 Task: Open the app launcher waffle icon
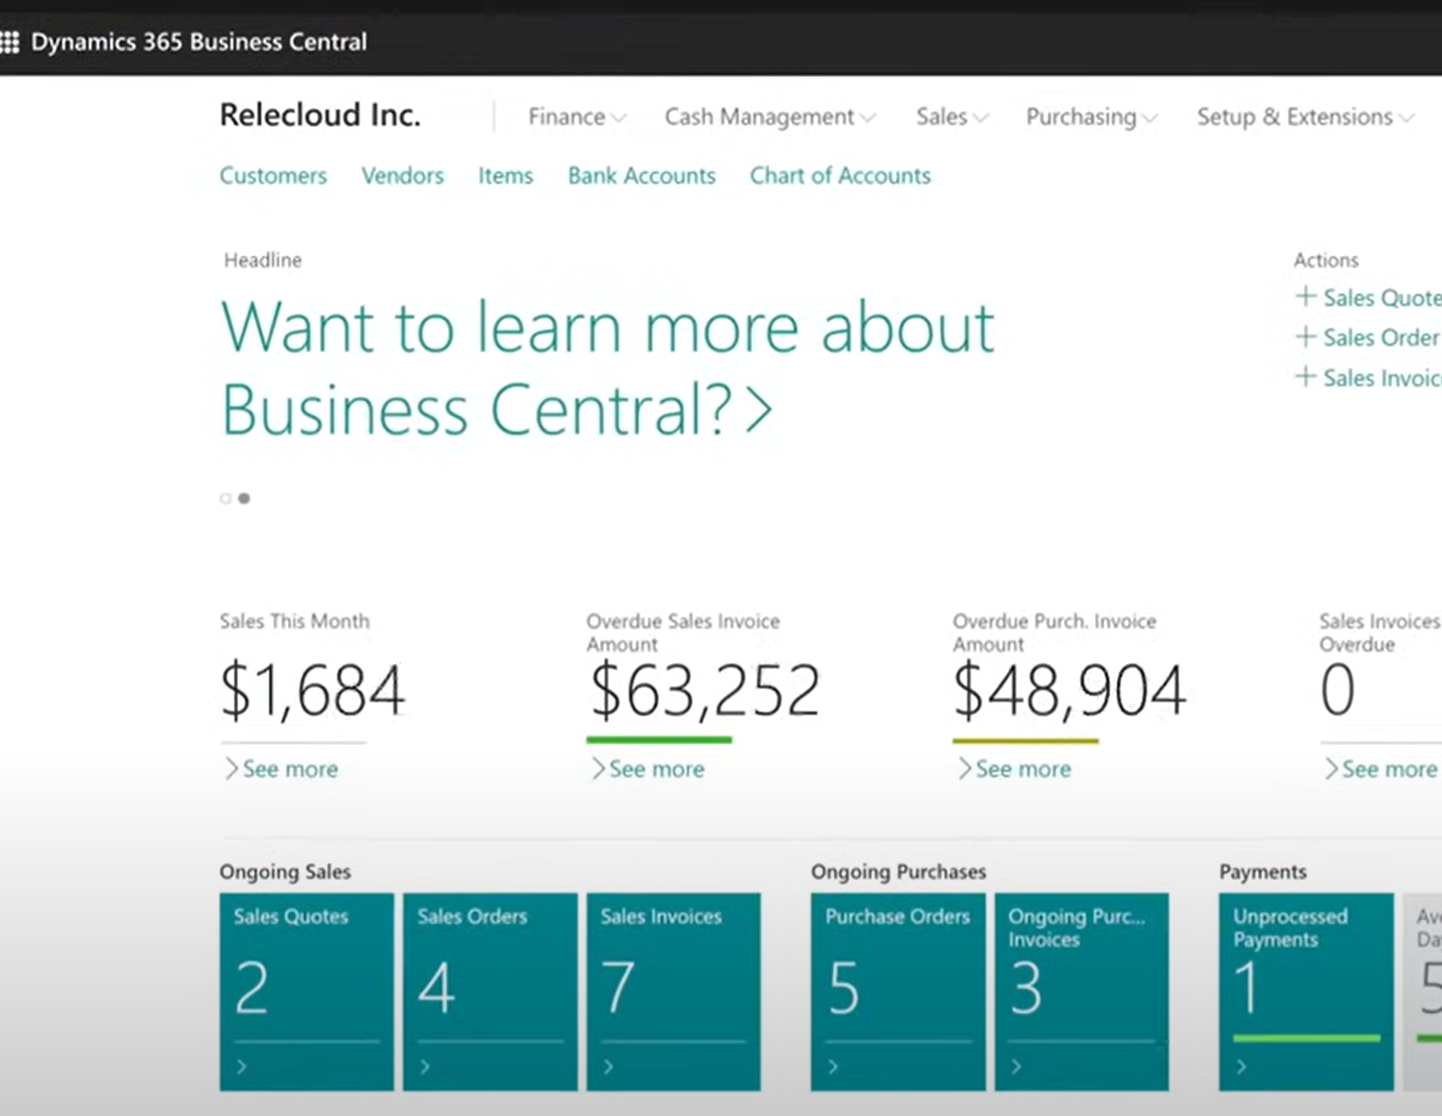coord(10,42)
